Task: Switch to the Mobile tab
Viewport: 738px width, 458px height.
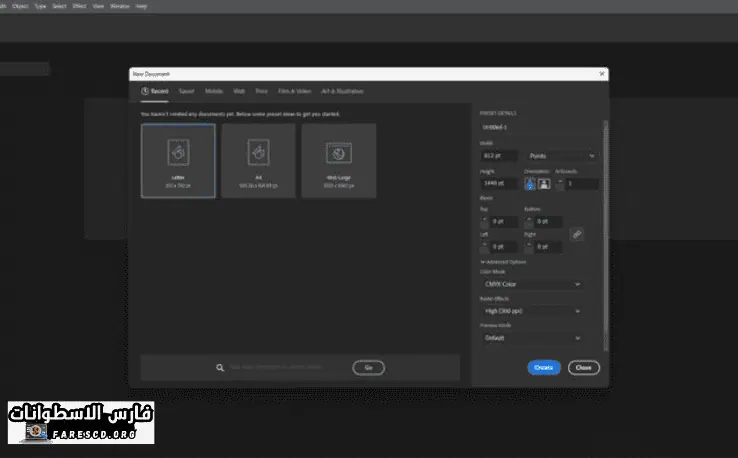Action: 214,91
